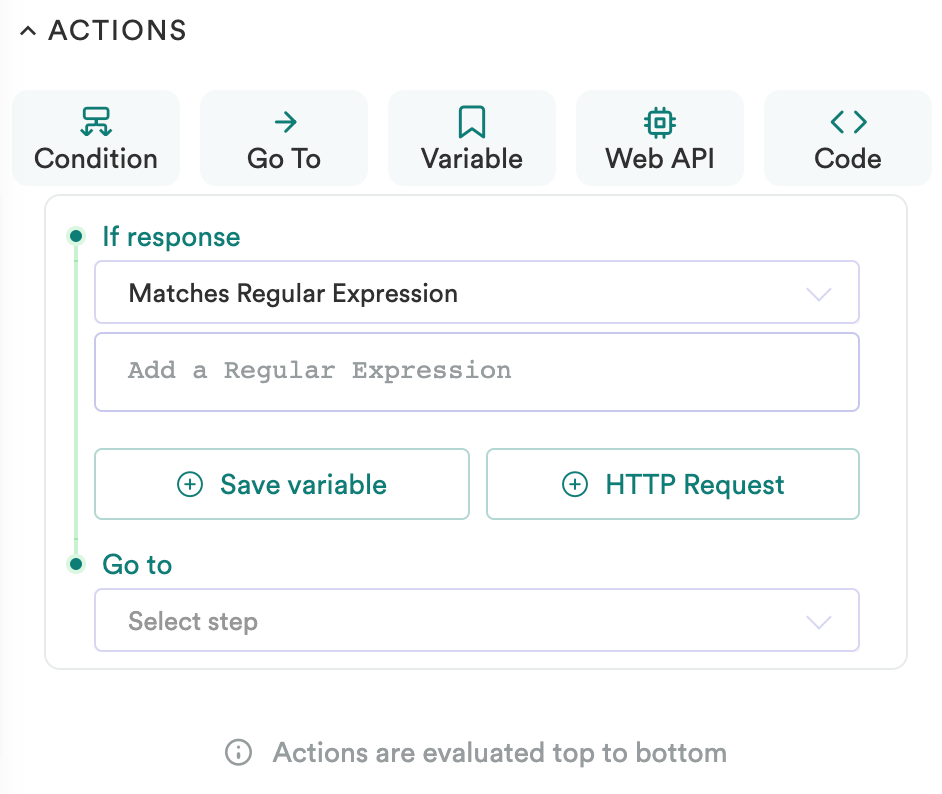Choose the Variable bookmark icon

click(x=472, y=122)
